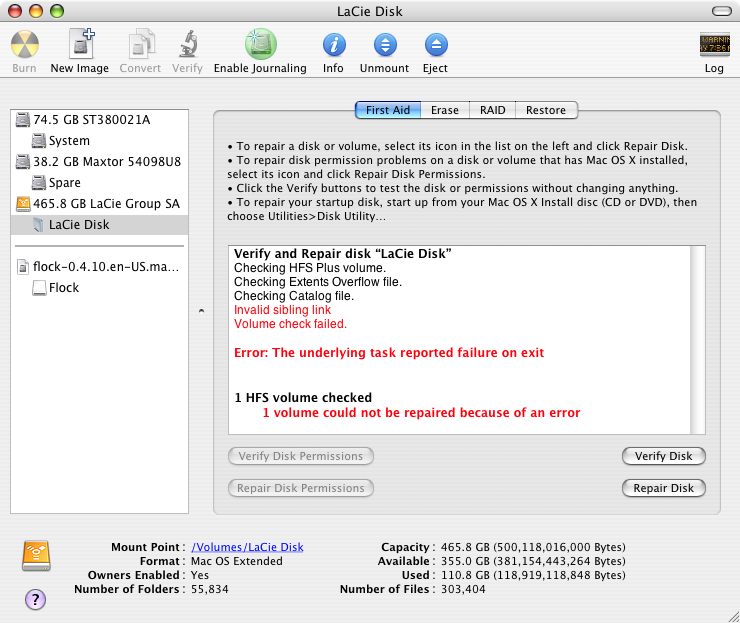The image size is (740, 623).
Task: Unmount the selected volume
Action: click(385, 45)
